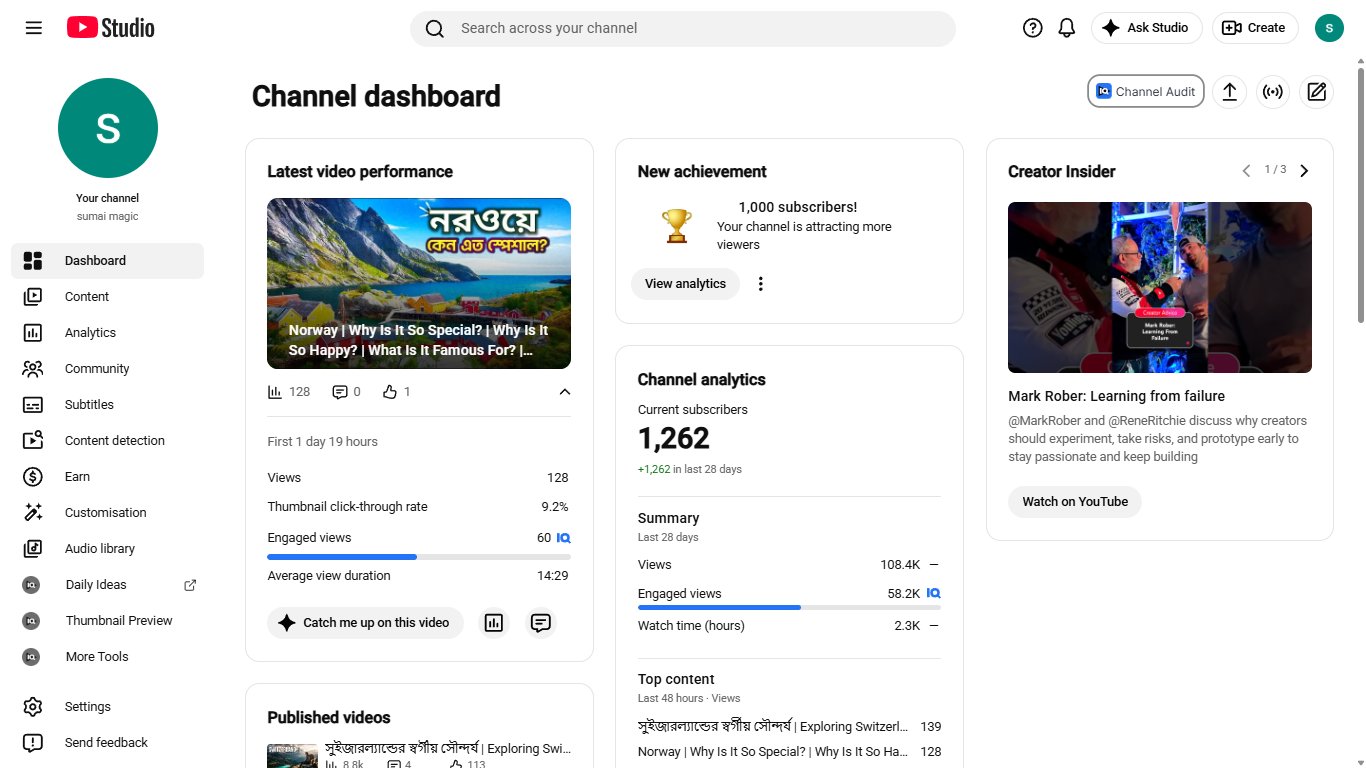Click the Ask Studio button
This screenshot has width=1366, height=768.
[1146, 28]
